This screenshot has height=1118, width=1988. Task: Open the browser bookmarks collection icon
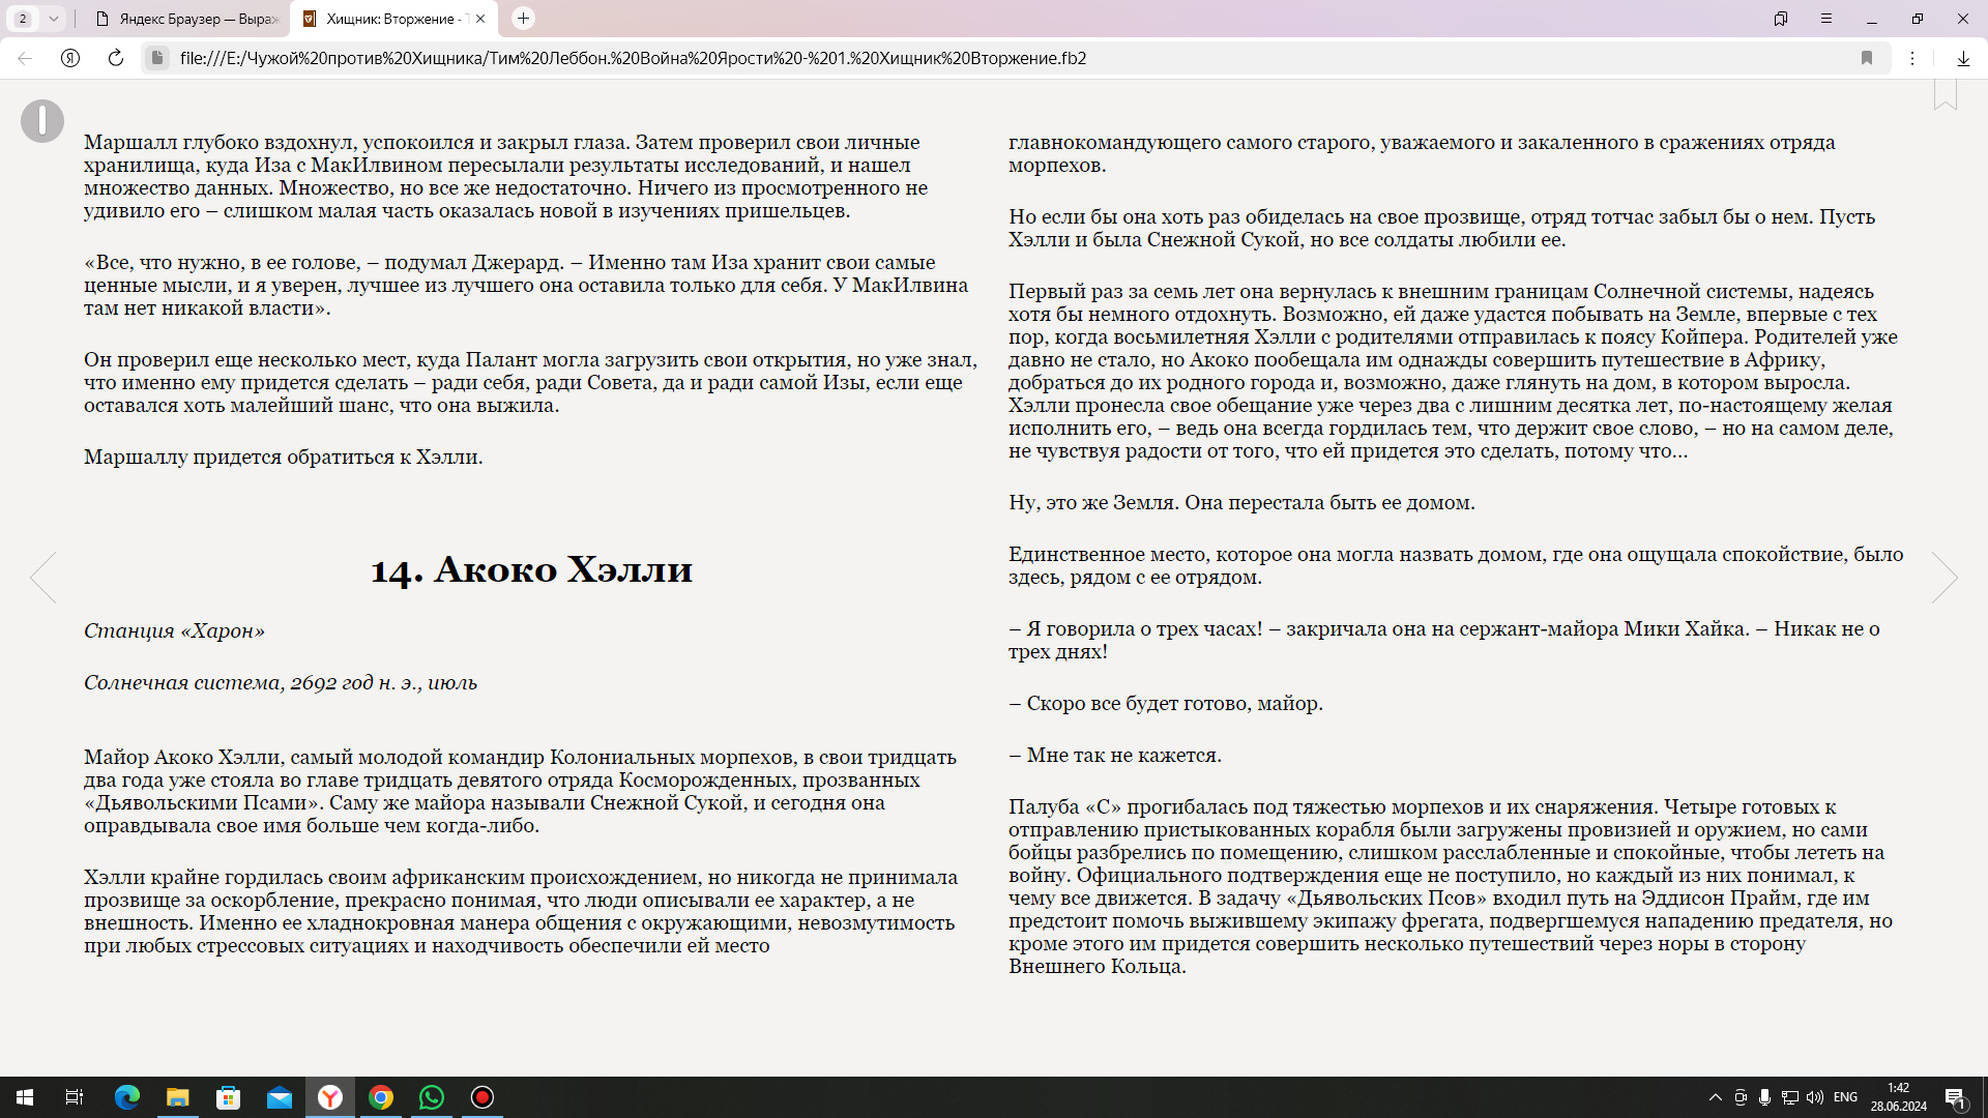pyautogui.click(x=1780, y=18)
